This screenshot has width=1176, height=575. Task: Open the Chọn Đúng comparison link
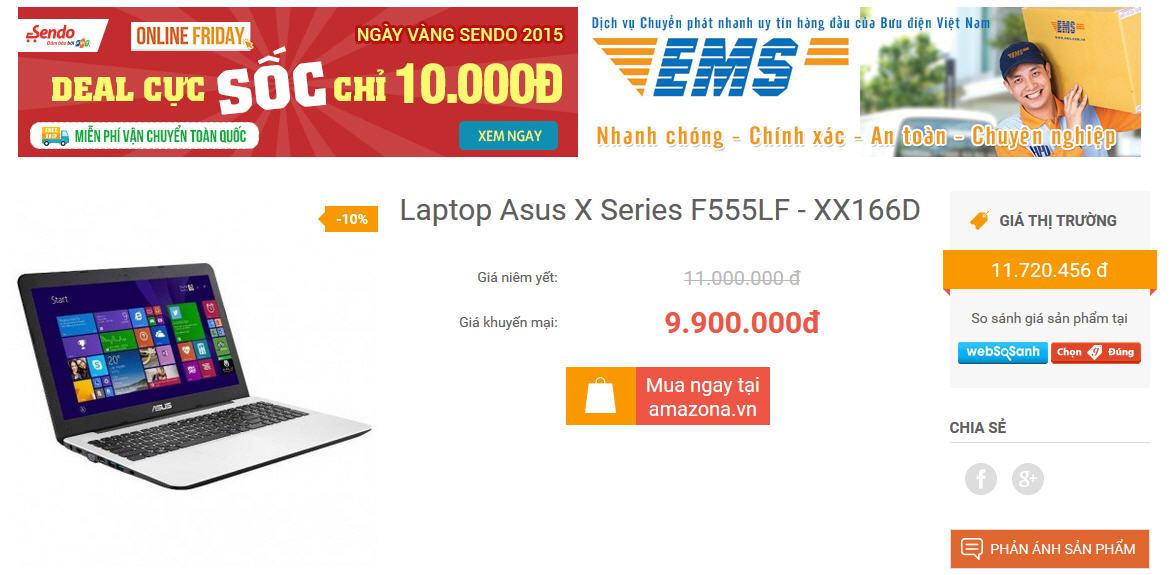click(1096, 352)
